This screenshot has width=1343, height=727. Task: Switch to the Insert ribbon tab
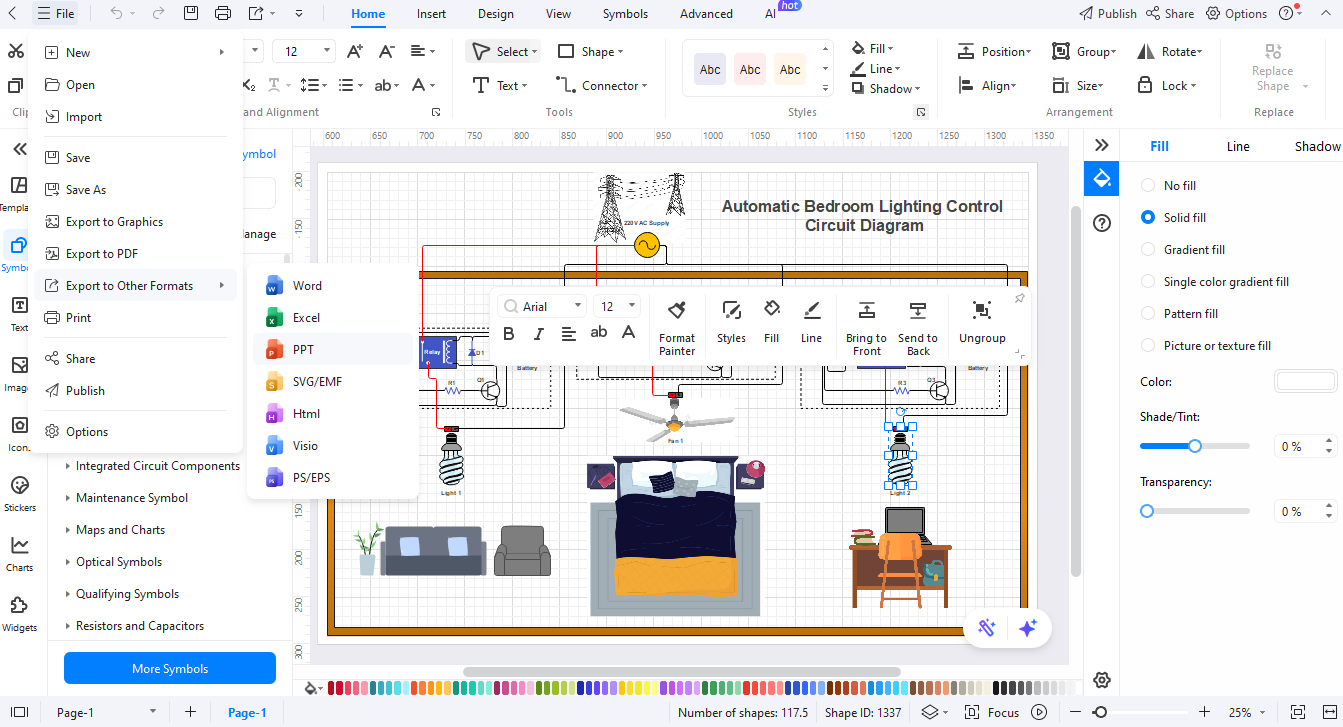tap(432, 14)
